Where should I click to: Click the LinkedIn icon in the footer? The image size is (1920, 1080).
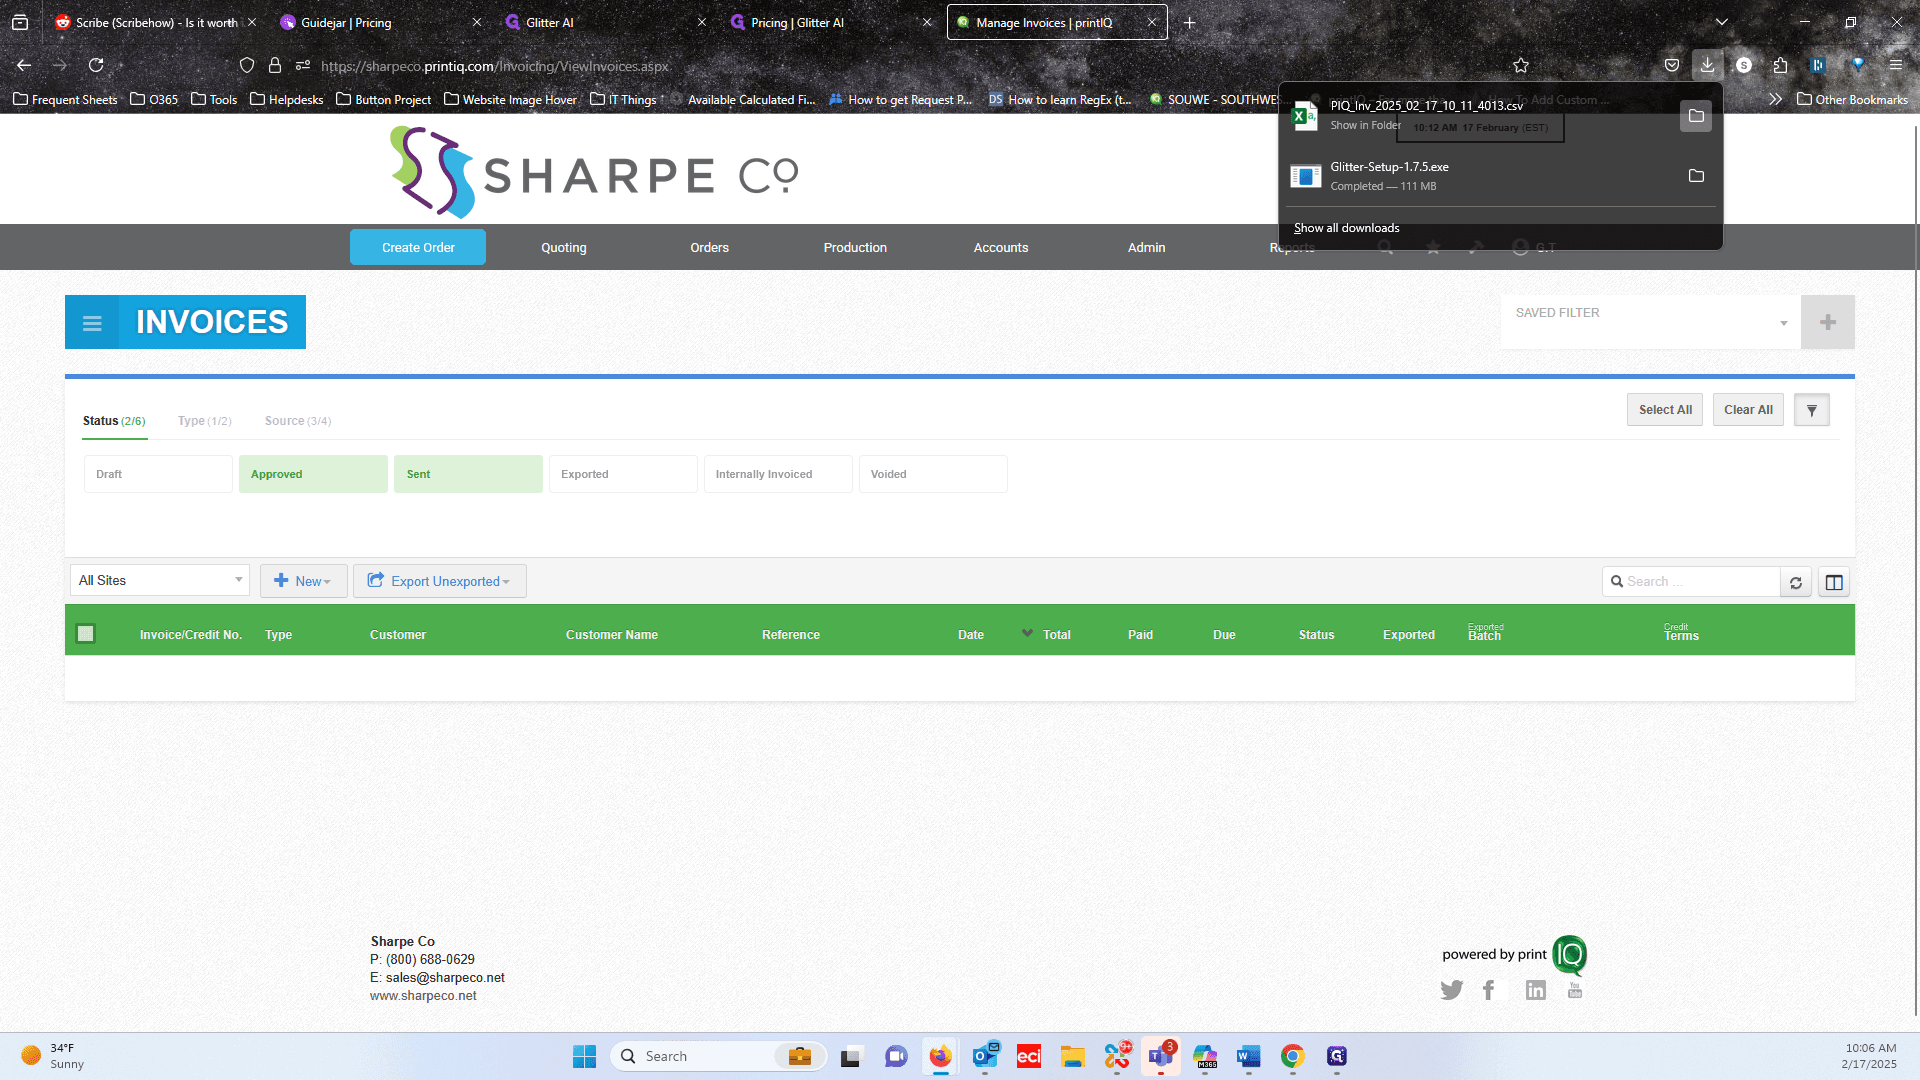pyautogui.click(x=1536, y=990)
